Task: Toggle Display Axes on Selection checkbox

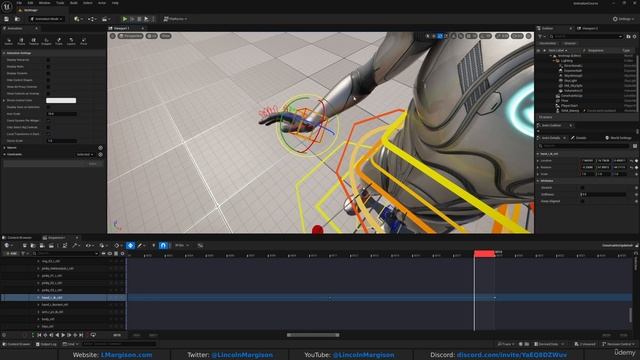Action: (x=48, y=107)
